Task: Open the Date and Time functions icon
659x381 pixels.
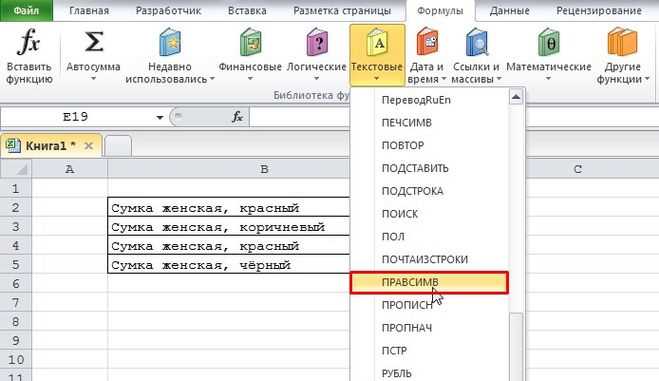Action: click(x=427, y=42)
